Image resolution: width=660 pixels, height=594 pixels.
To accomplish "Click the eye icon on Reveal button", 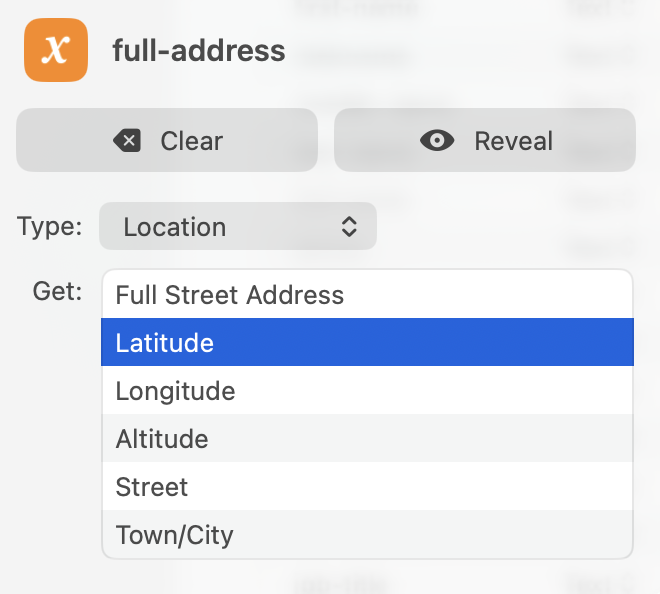I will click(437, 141).
